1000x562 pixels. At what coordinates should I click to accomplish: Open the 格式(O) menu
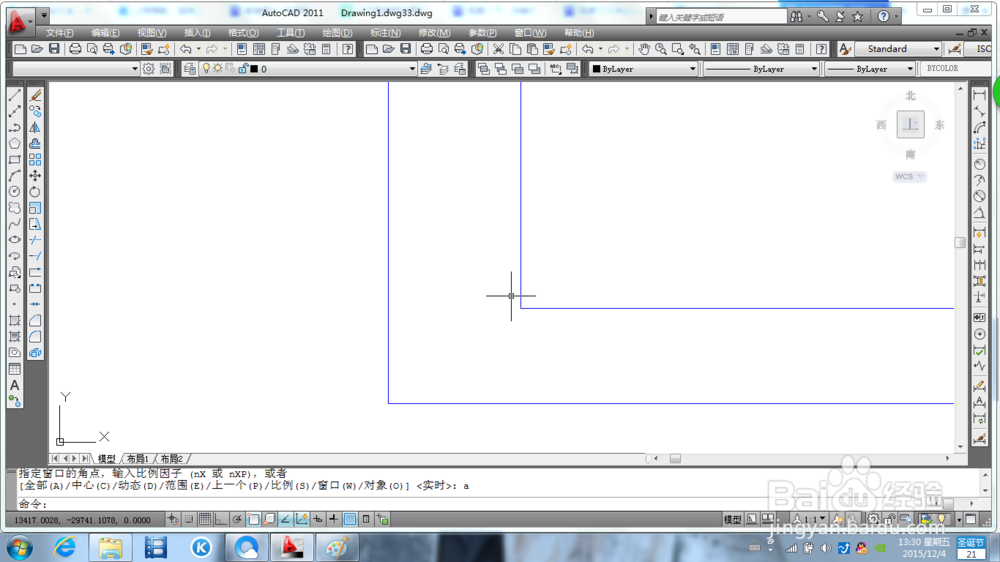click(x=244, y=33)
